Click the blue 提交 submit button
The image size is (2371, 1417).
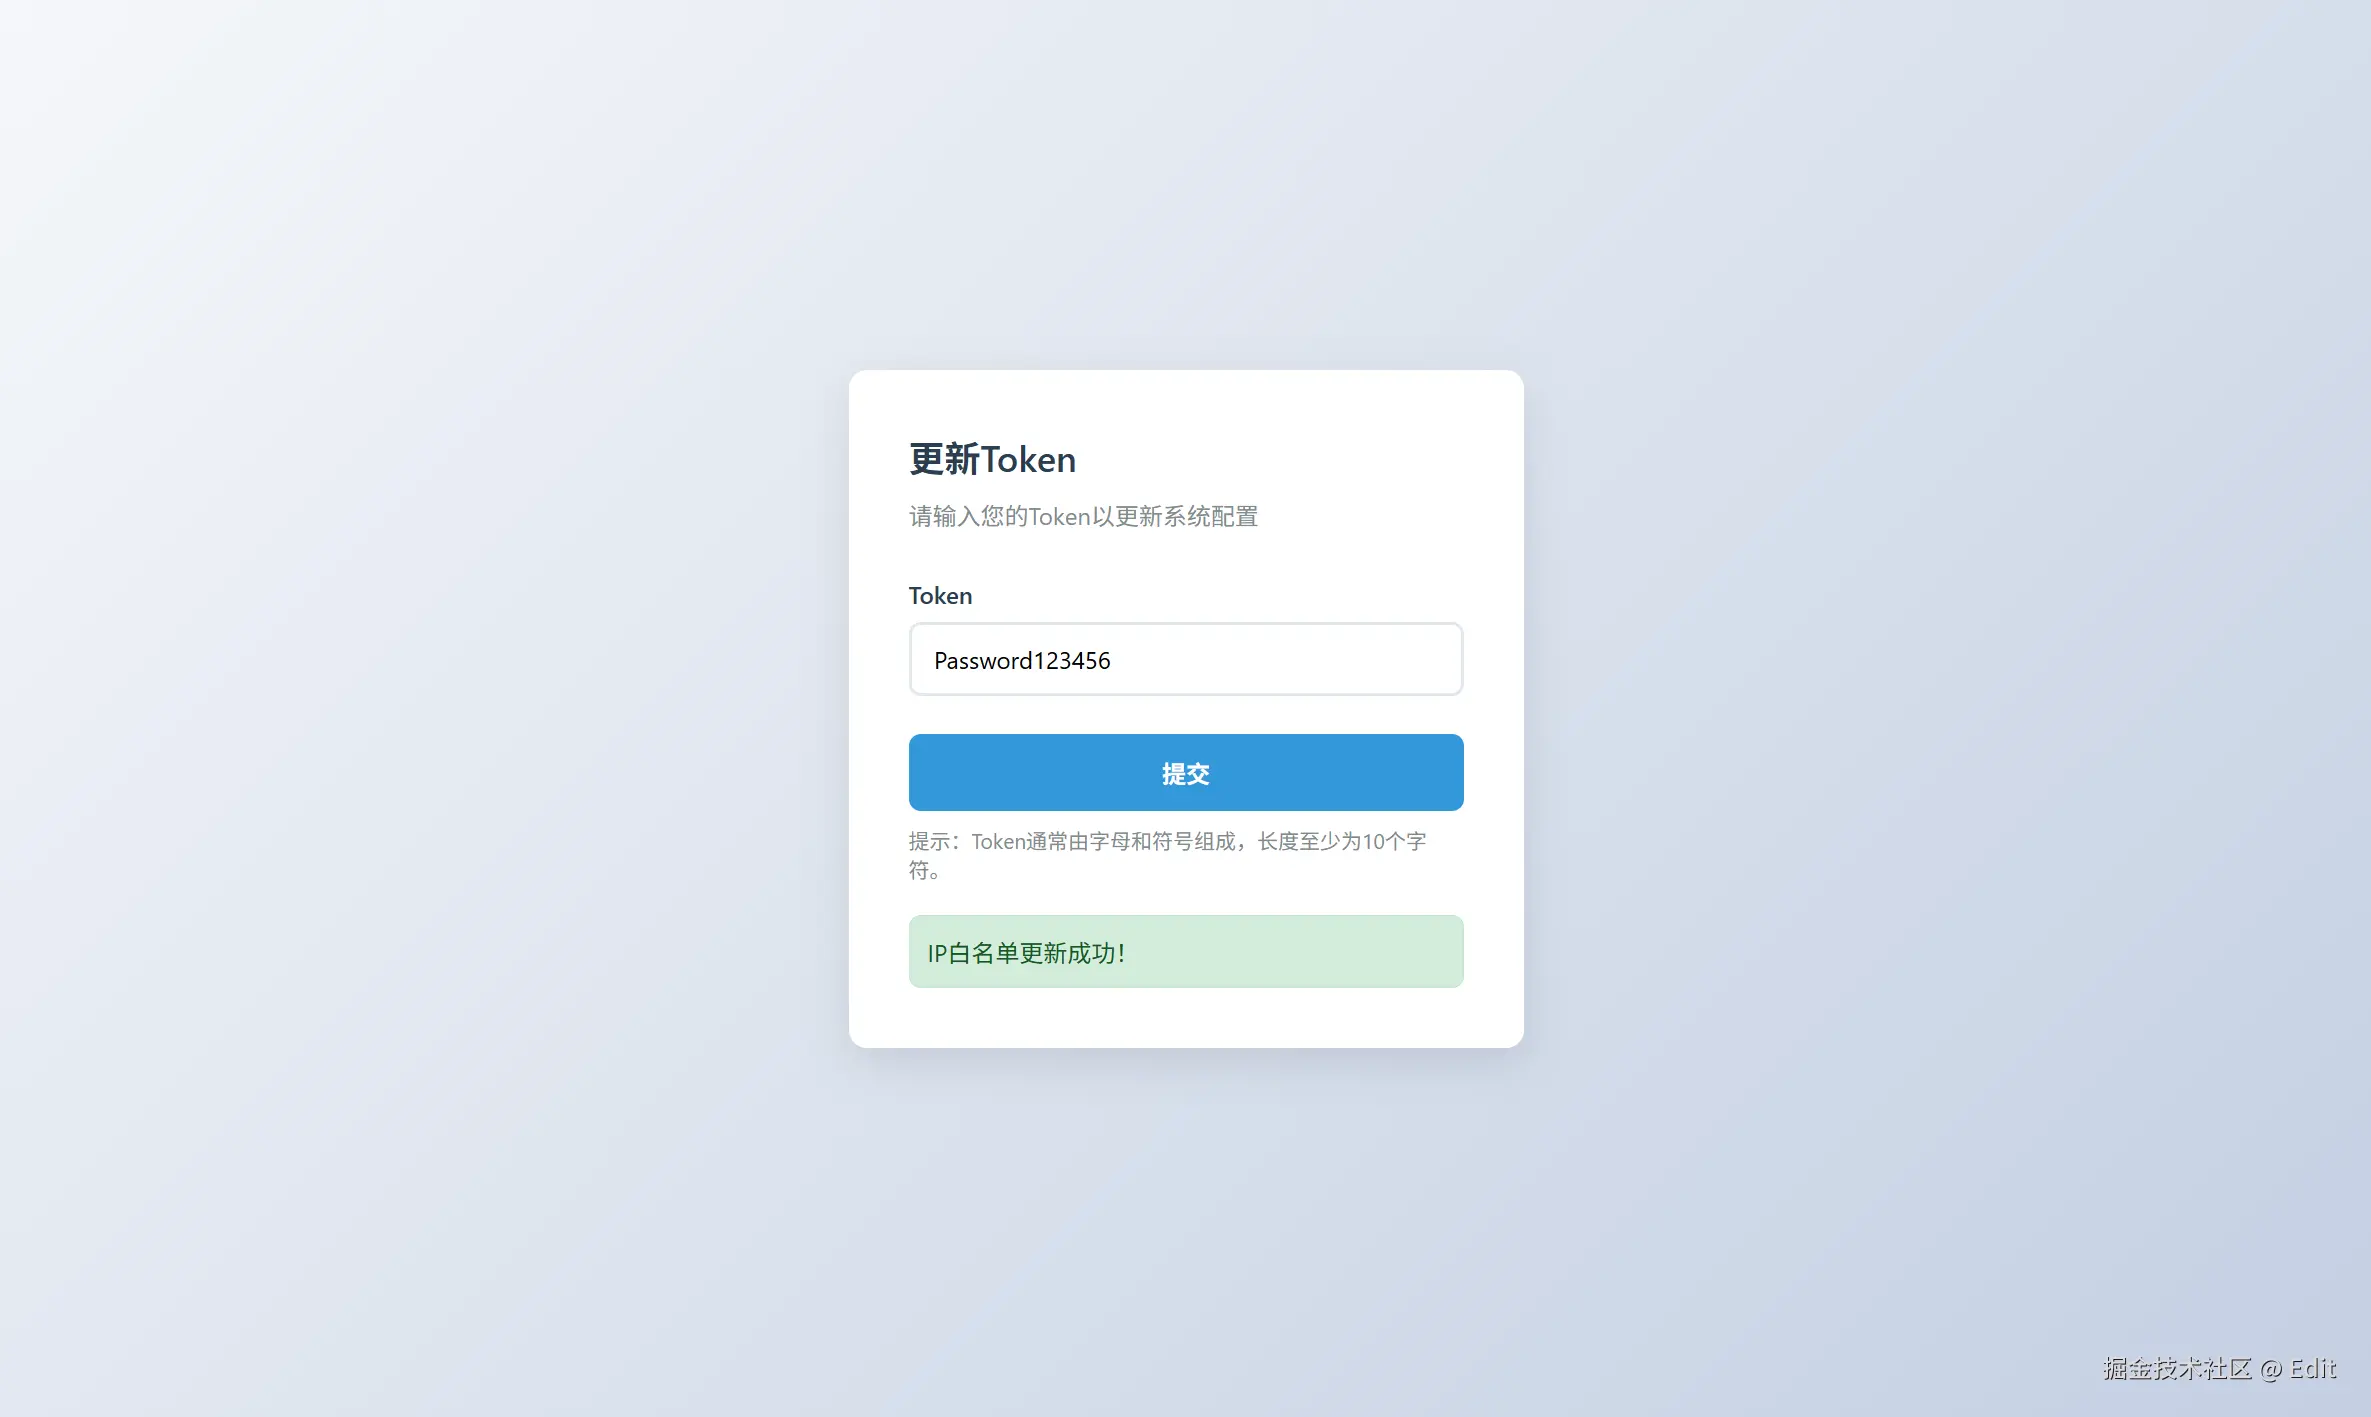pos(1186,772)
